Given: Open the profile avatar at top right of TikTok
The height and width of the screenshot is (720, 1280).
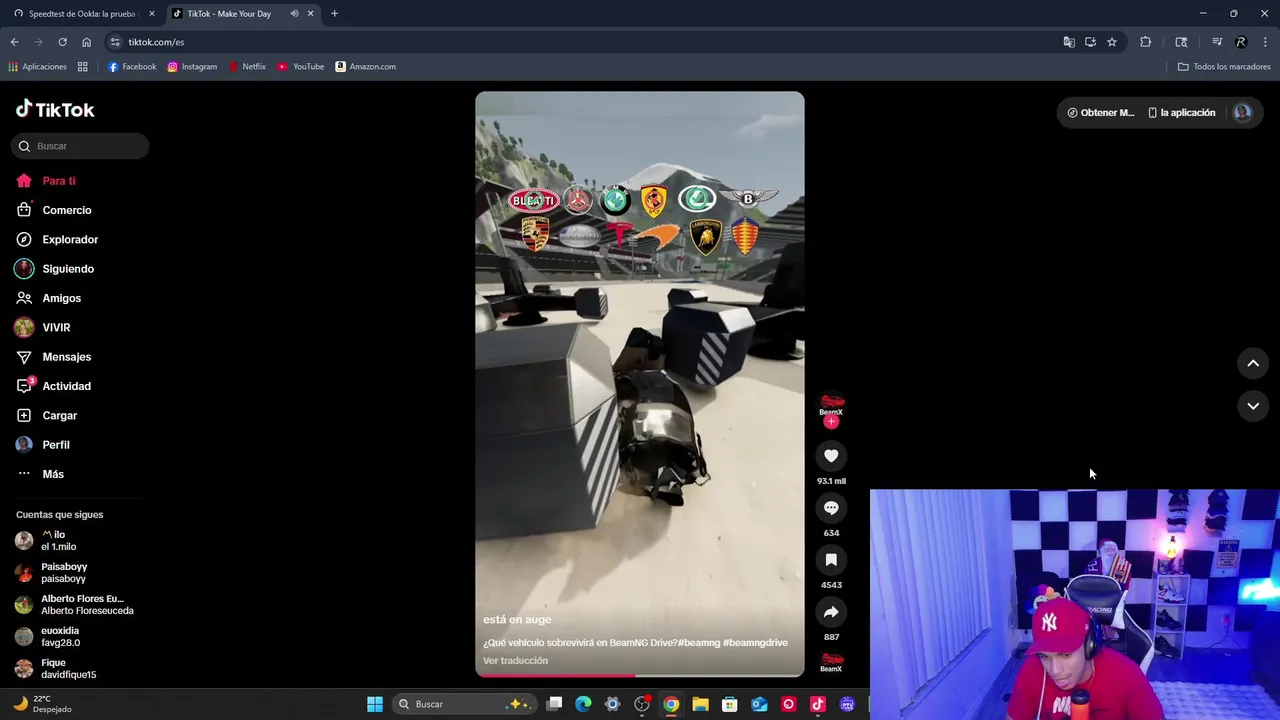Looking at the screenshot, I should [1242, 113].
